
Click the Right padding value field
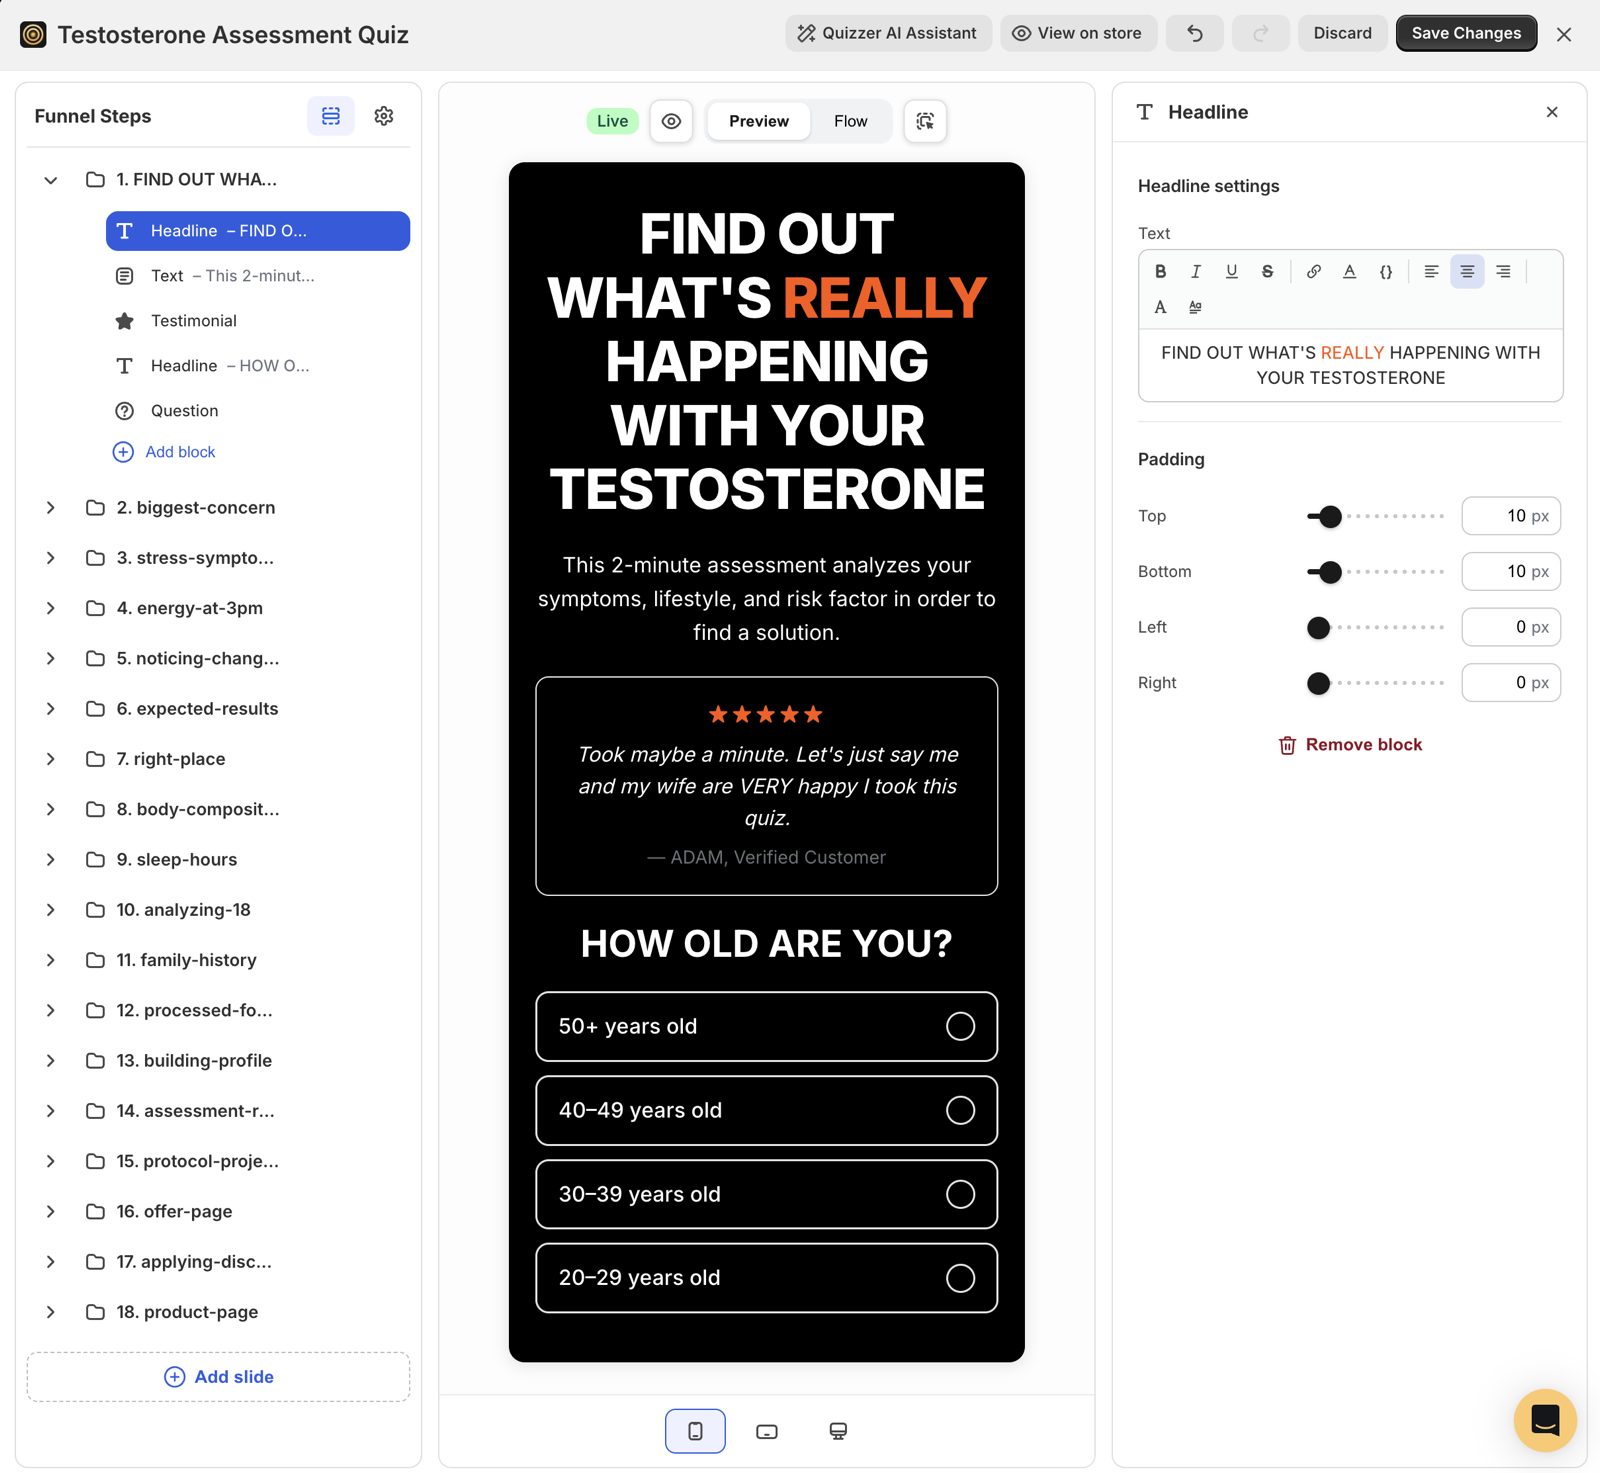pyautogui.click(x=1511, y=683)
